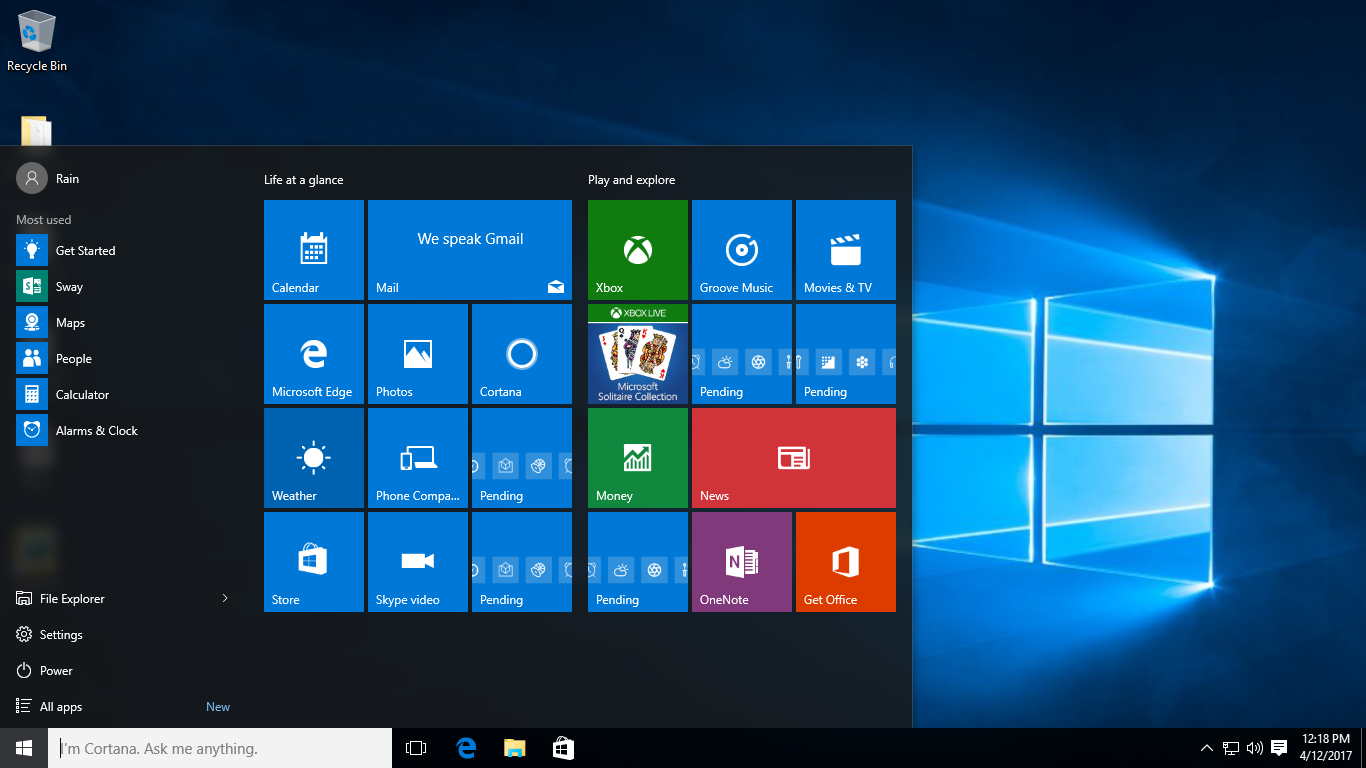Open the volume tray icon
Viewport: 1366px width, 768px height.
pyautogui.click(x=1254, y=748)
